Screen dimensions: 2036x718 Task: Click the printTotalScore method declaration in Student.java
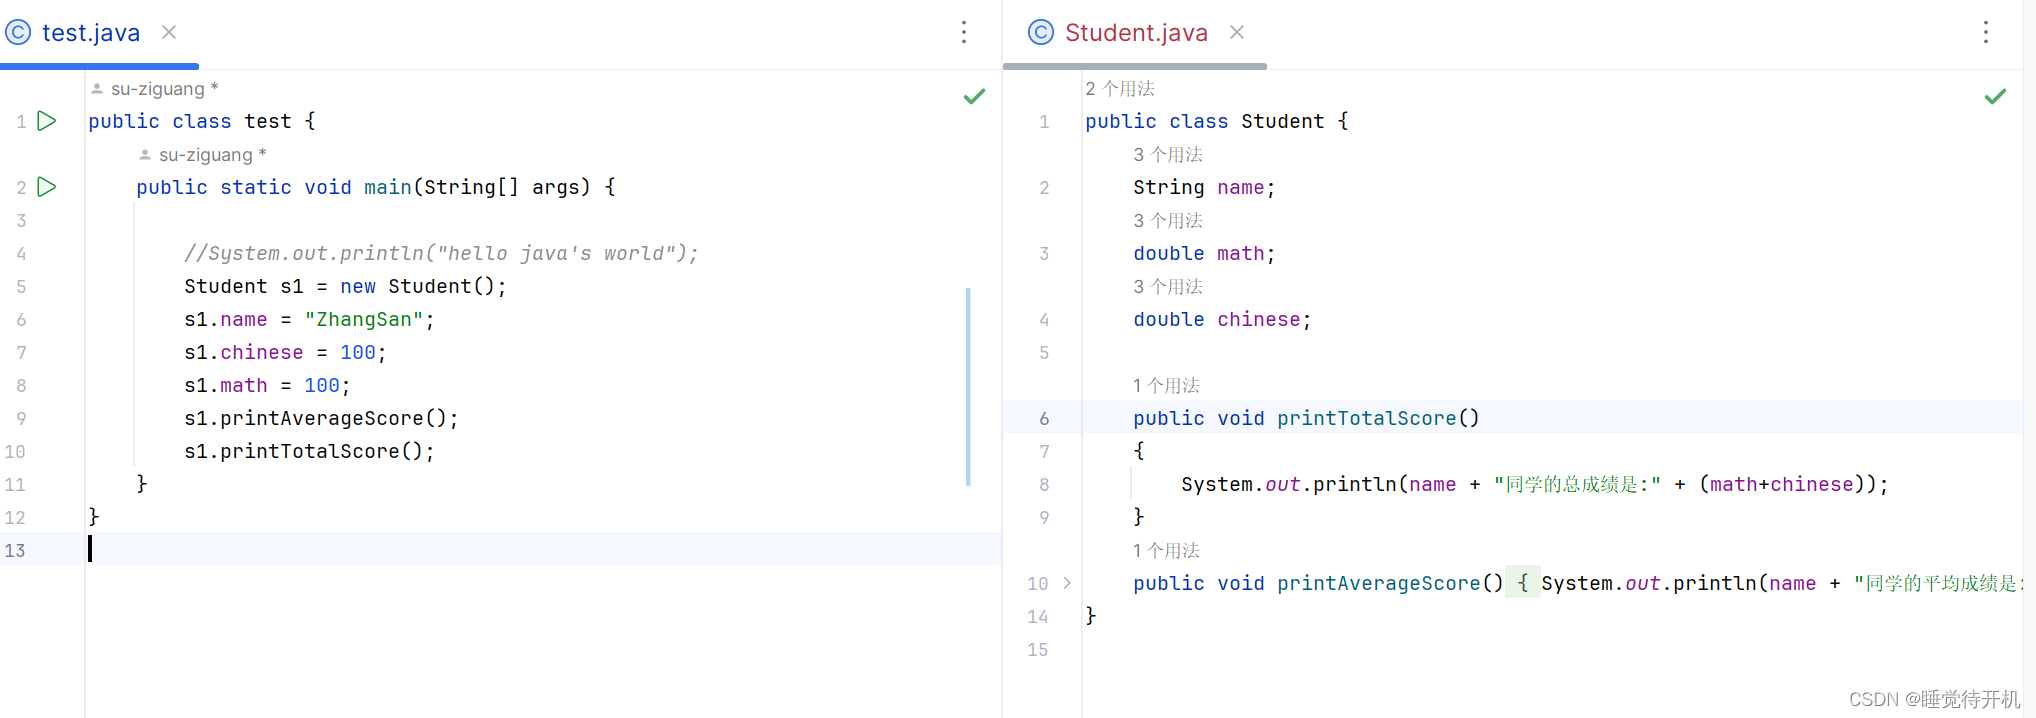click(x=1306, y=419)
